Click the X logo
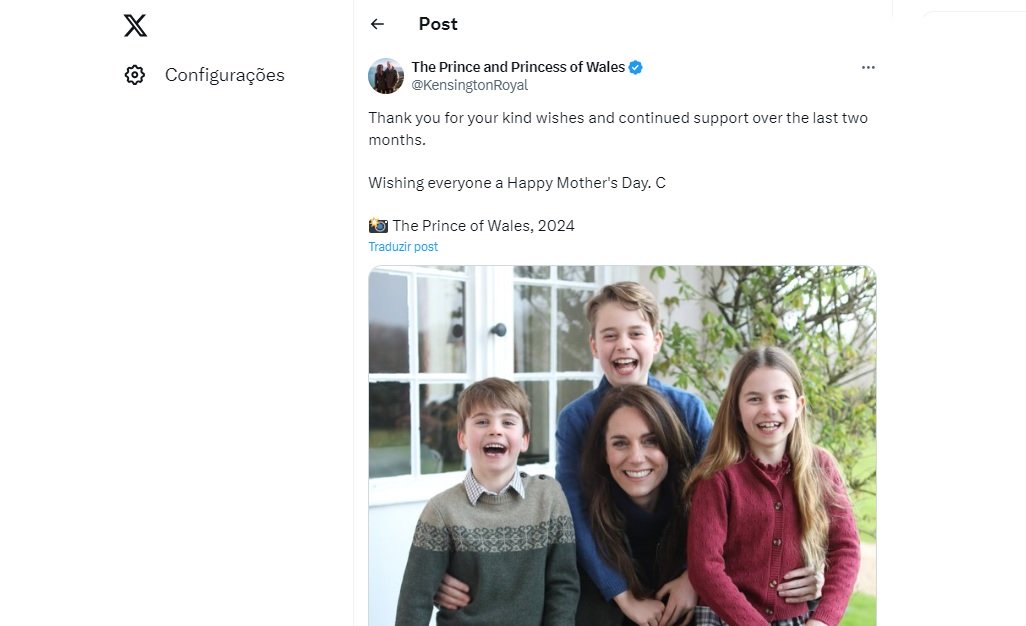 (135, 25)
